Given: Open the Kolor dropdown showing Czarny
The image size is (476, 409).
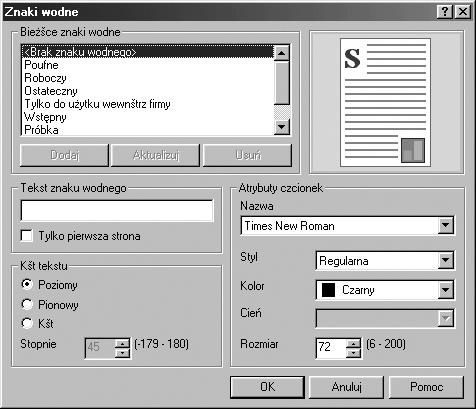Looking at the screenshot, I should click(446, 290).
